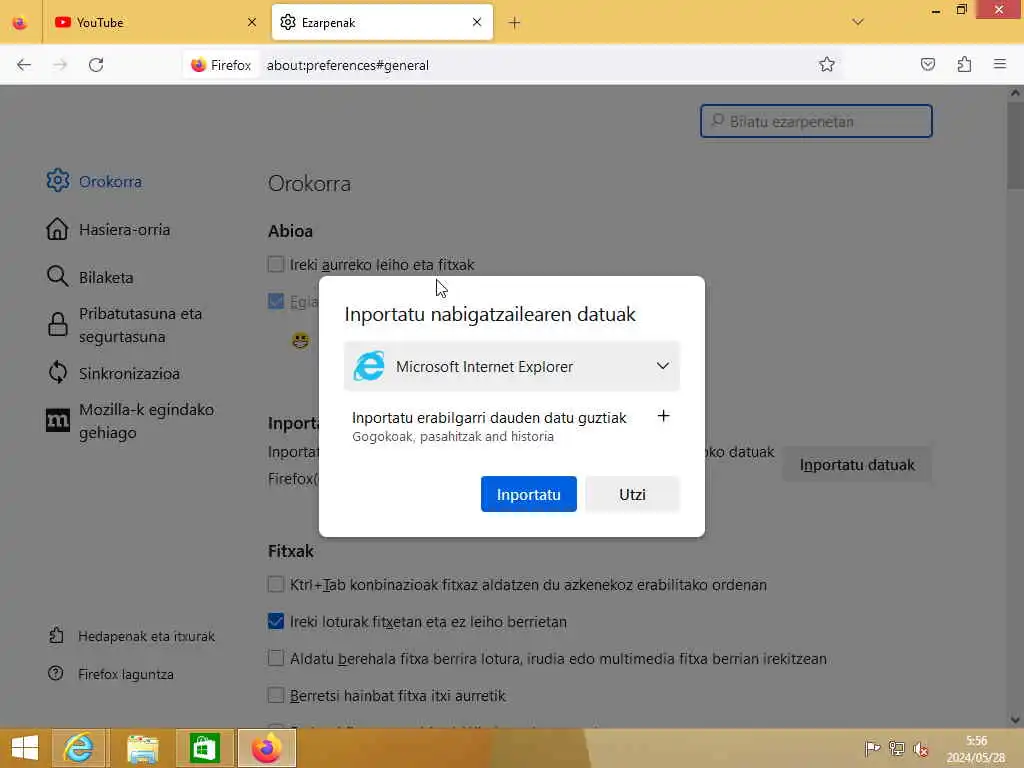Close the YouTube tab

click(x=252, y=23)
